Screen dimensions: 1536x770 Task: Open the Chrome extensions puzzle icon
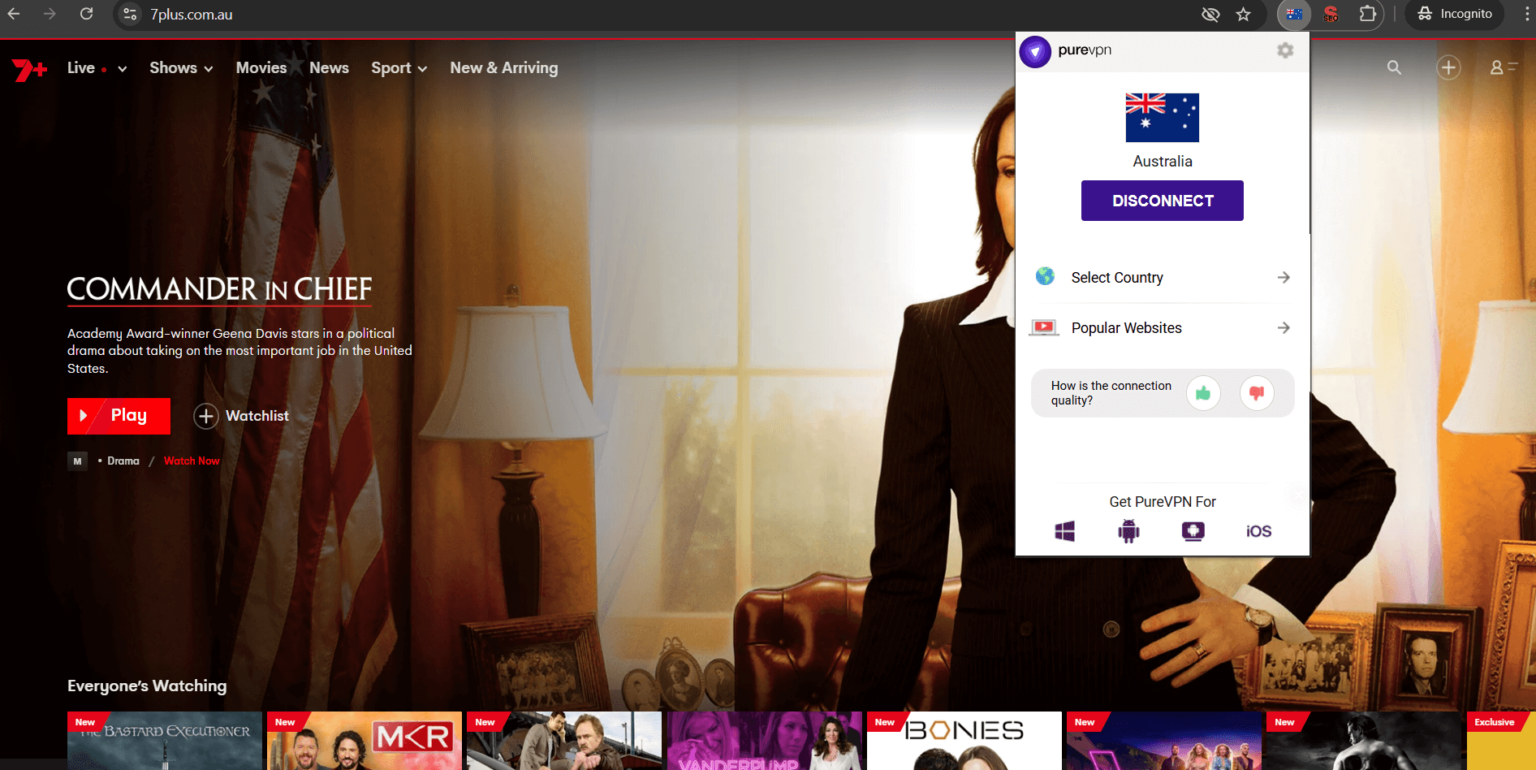tap(1367, 14)
